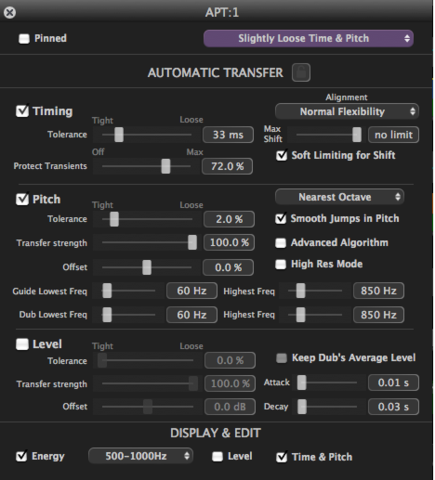Enable Advanced Algorithm option

[x=280, y=243]
